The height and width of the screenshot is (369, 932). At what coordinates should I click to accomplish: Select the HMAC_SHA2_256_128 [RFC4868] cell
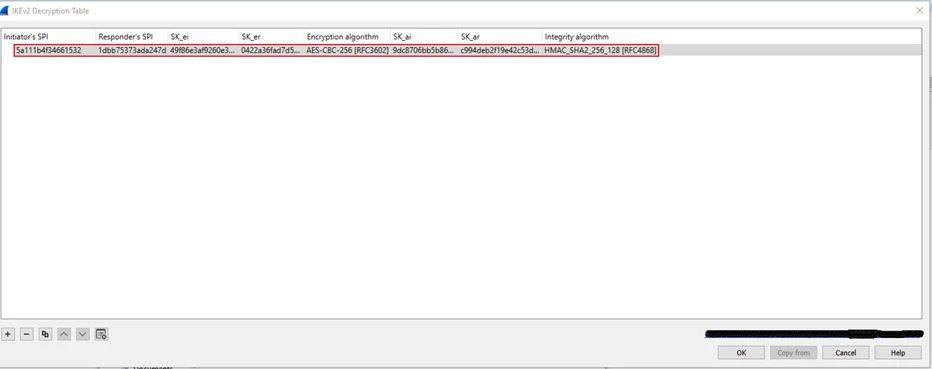(600, 51)
